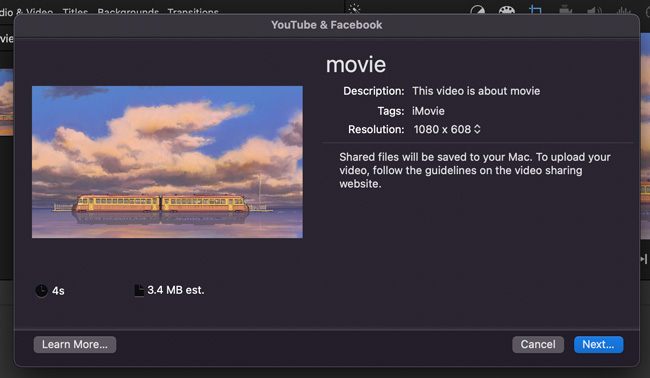
Task: Click the Learn More... button
Action: [75, 344]
